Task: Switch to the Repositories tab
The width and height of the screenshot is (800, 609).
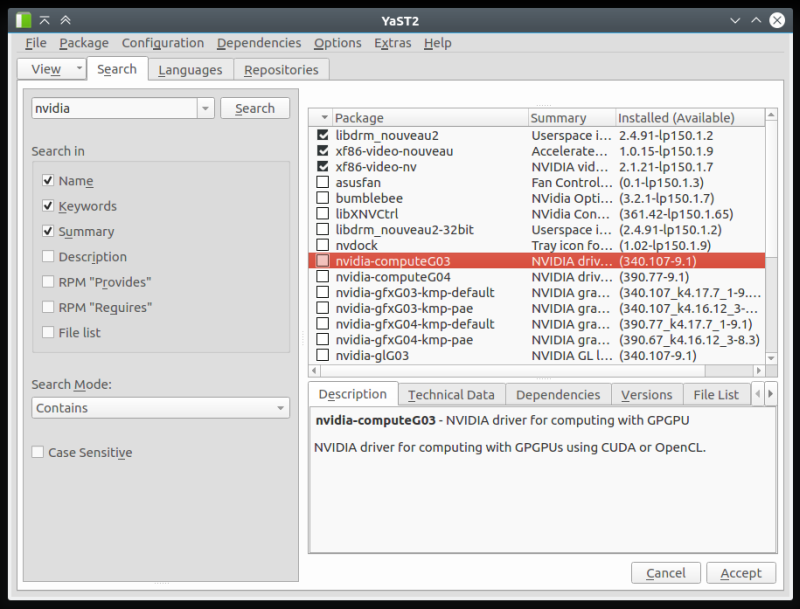Action: pyautogui.click(x=281, y=70)
